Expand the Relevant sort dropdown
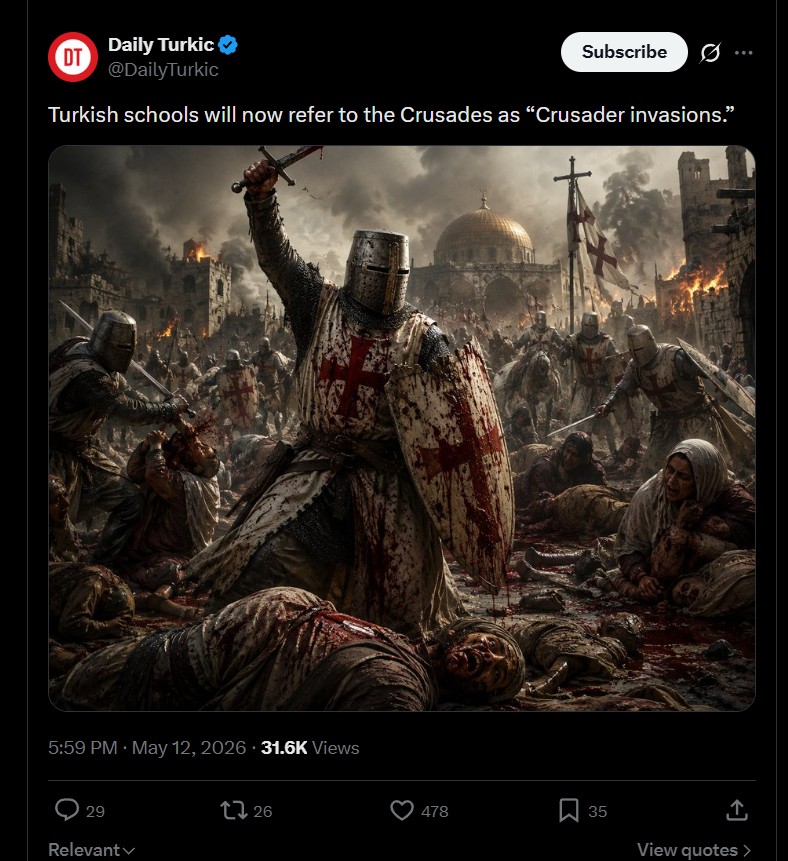788x861 pixels. point(91,849)
